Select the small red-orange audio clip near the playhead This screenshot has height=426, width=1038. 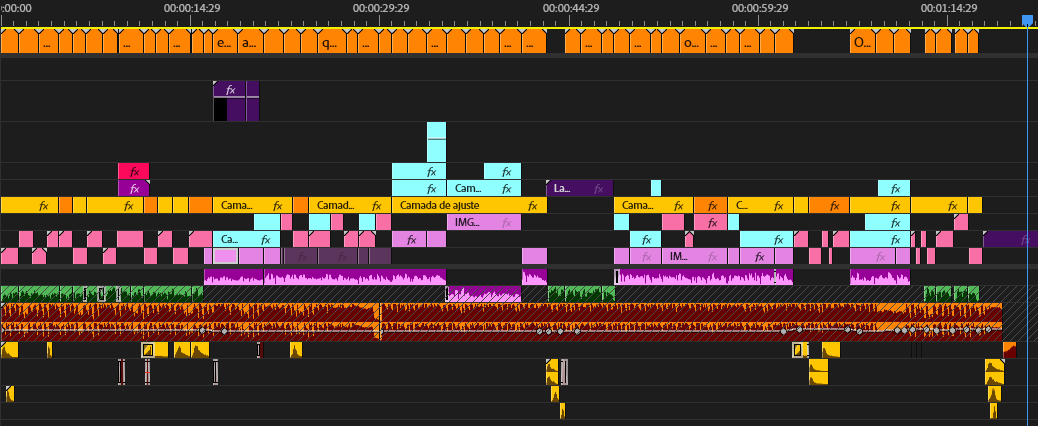(1010, 350)
